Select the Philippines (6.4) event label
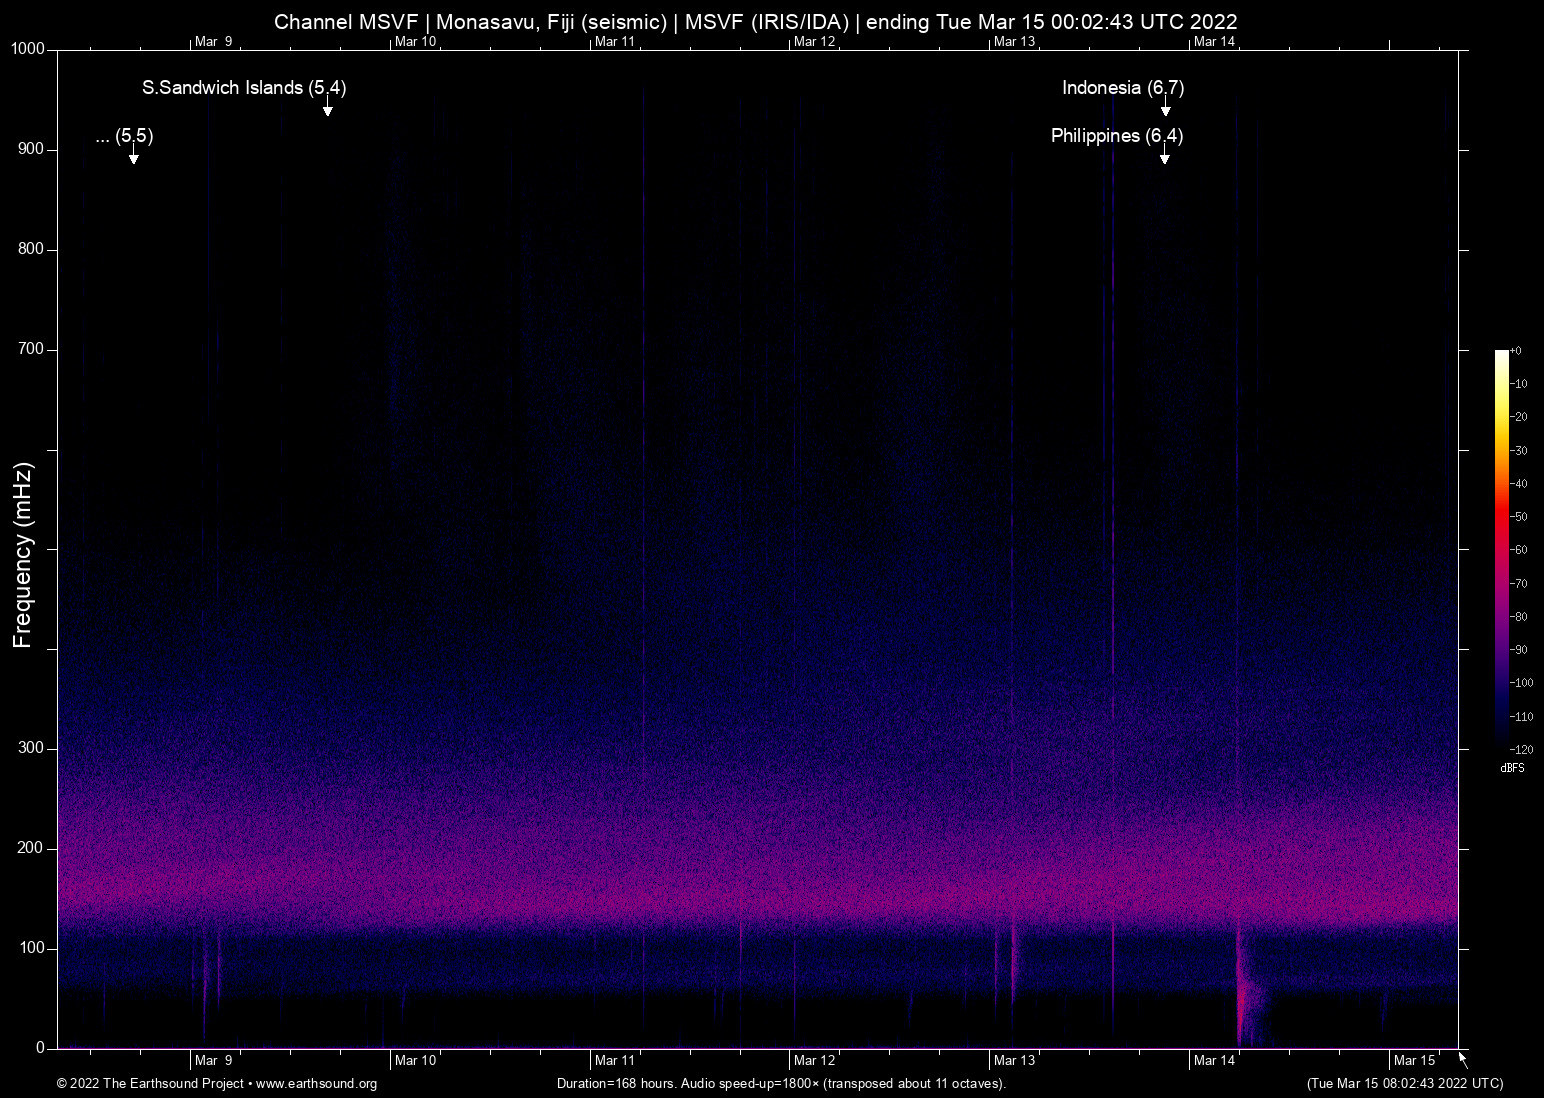This screenshot has width=1544, height=1098. click(x=1116, y=136)
